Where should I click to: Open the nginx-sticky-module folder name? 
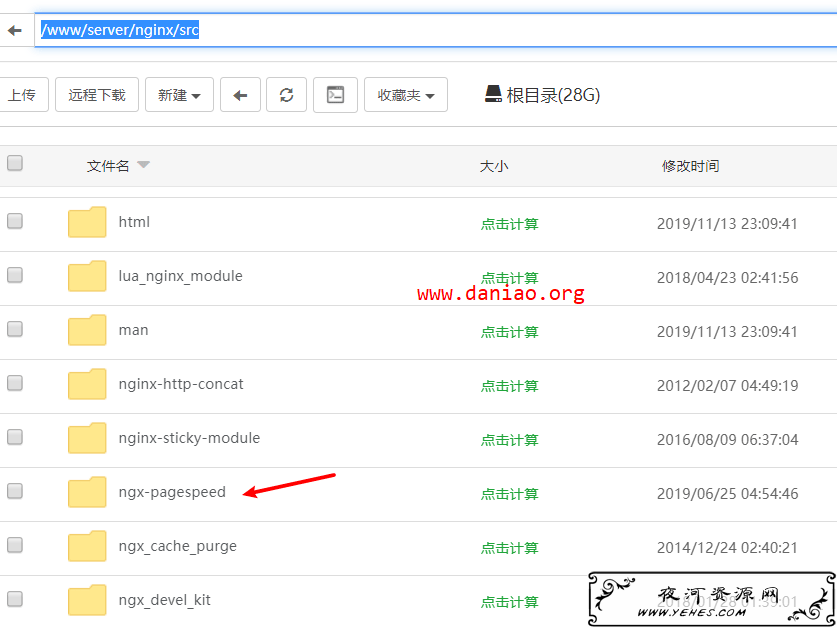point(189,438)
